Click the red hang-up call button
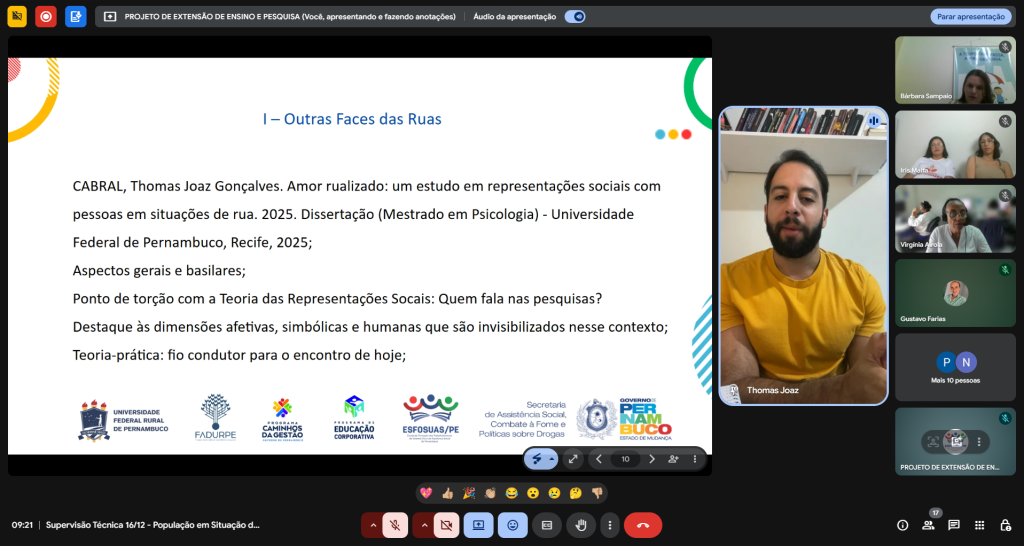The width and height of the screenshot is (1024, 546). (x=642, y=525)
